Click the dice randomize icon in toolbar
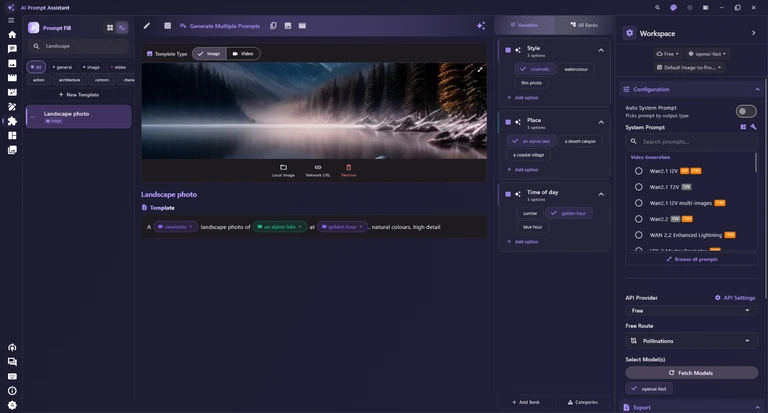Screen dimensions: 768x413 point(168,26)
